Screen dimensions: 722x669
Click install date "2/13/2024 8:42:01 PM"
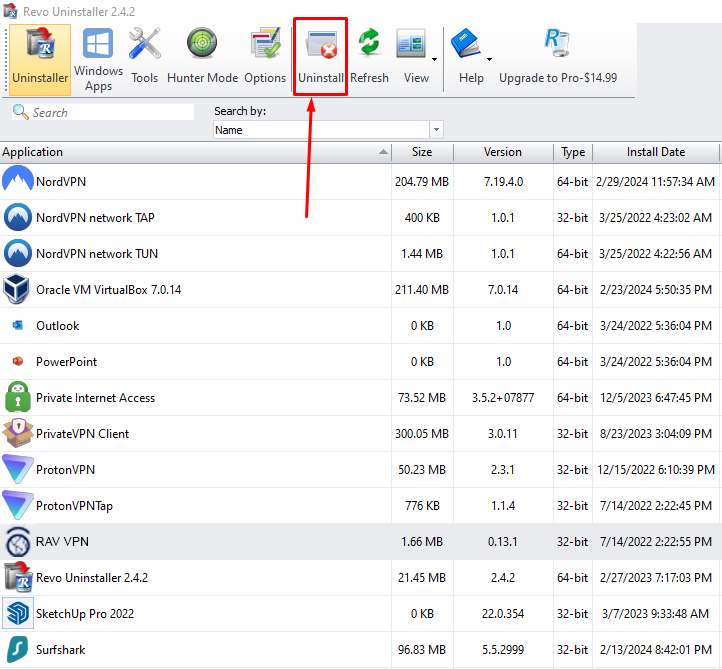coord(656,650)
